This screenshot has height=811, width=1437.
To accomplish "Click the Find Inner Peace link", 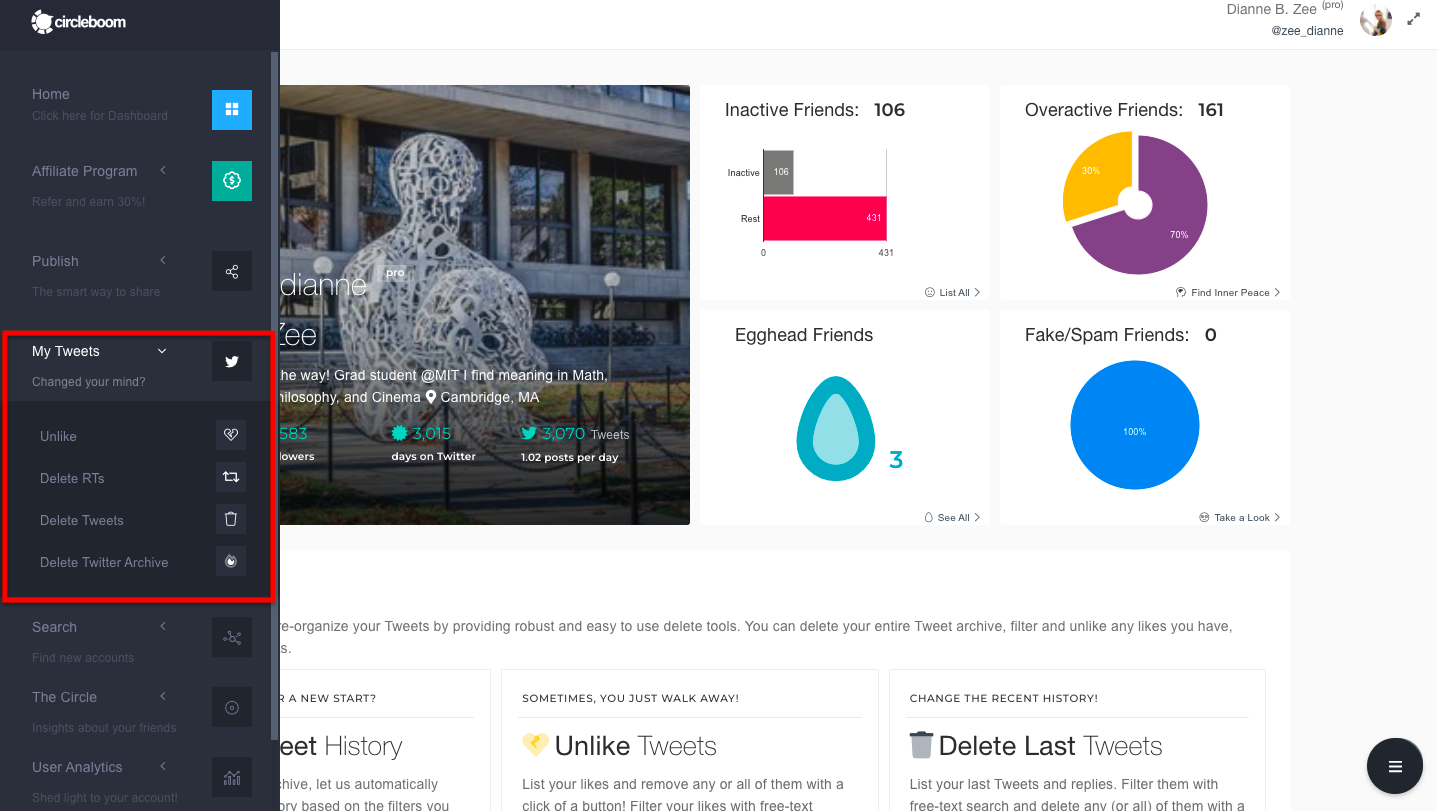I will point(1228,292).
